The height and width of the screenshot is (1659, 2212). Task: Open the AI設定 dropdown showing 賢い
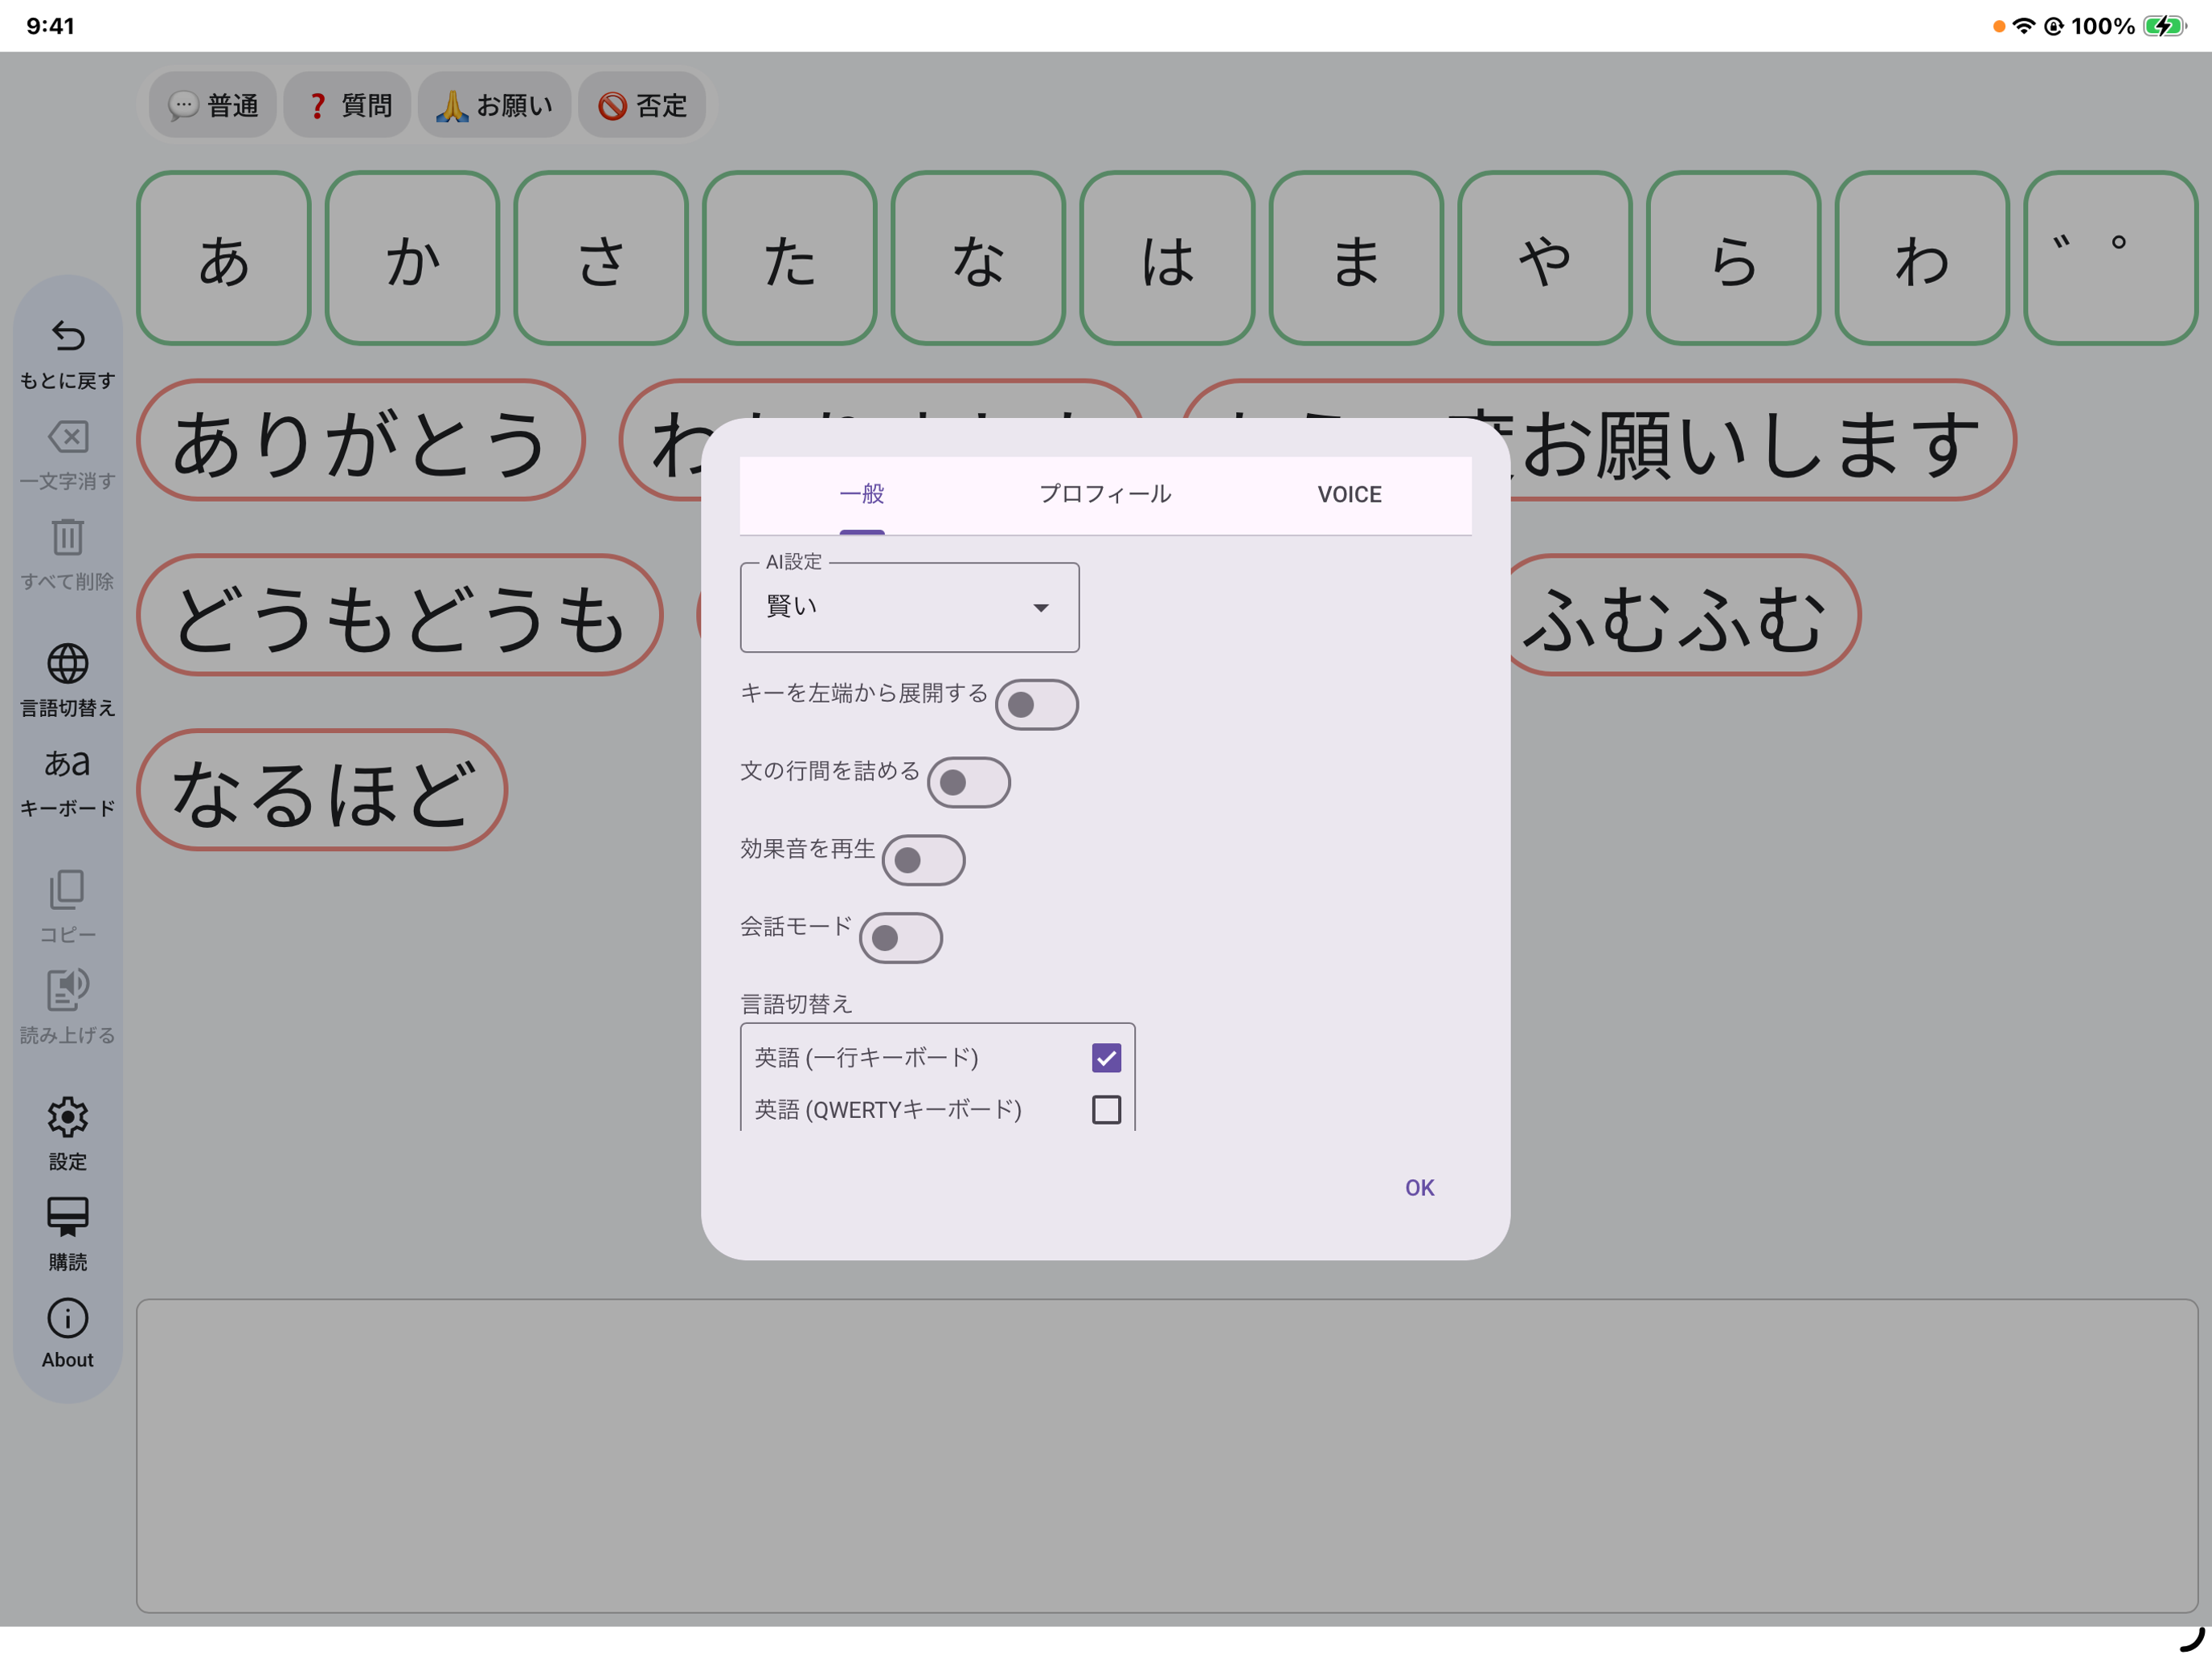(910, 607)
